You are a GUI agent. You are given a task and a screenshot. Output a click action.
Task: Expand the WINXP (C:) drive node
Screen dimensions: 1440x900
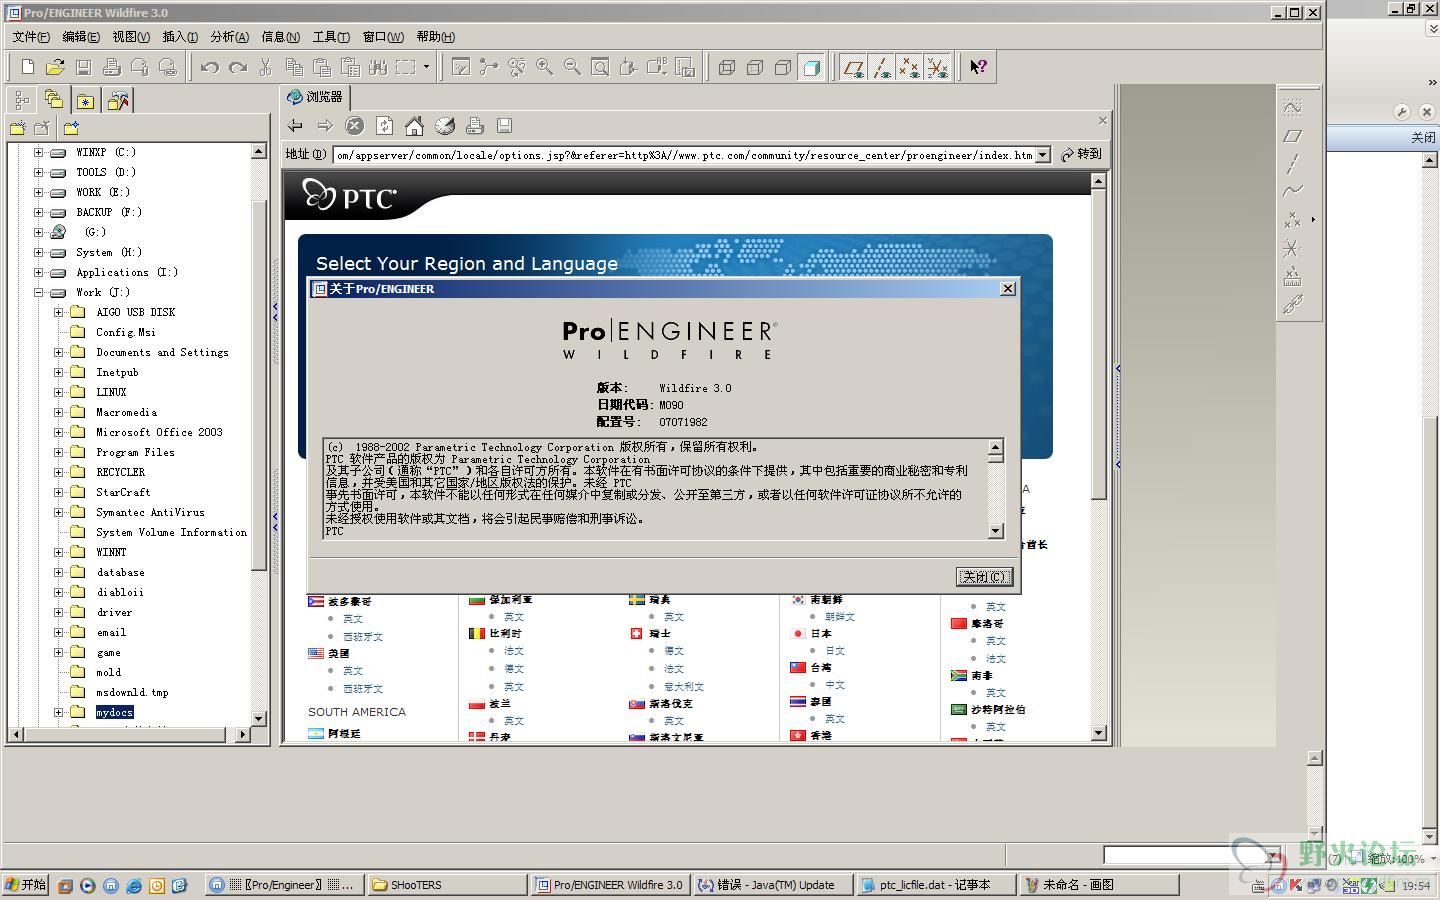point(38,152)
